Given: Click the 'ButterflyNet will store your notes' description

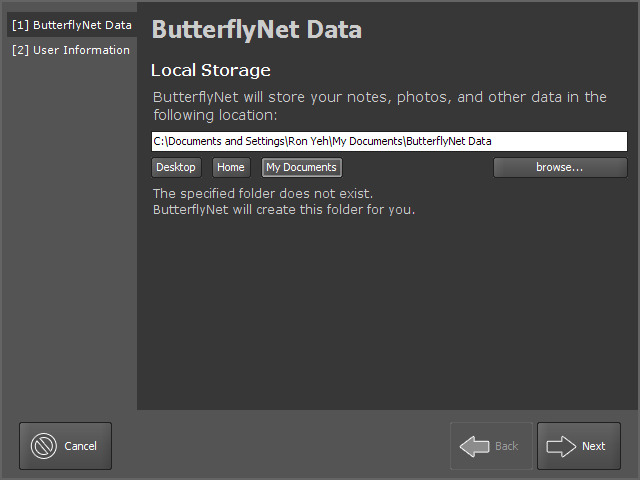Looking at the screenshot, I should point(380,106).
